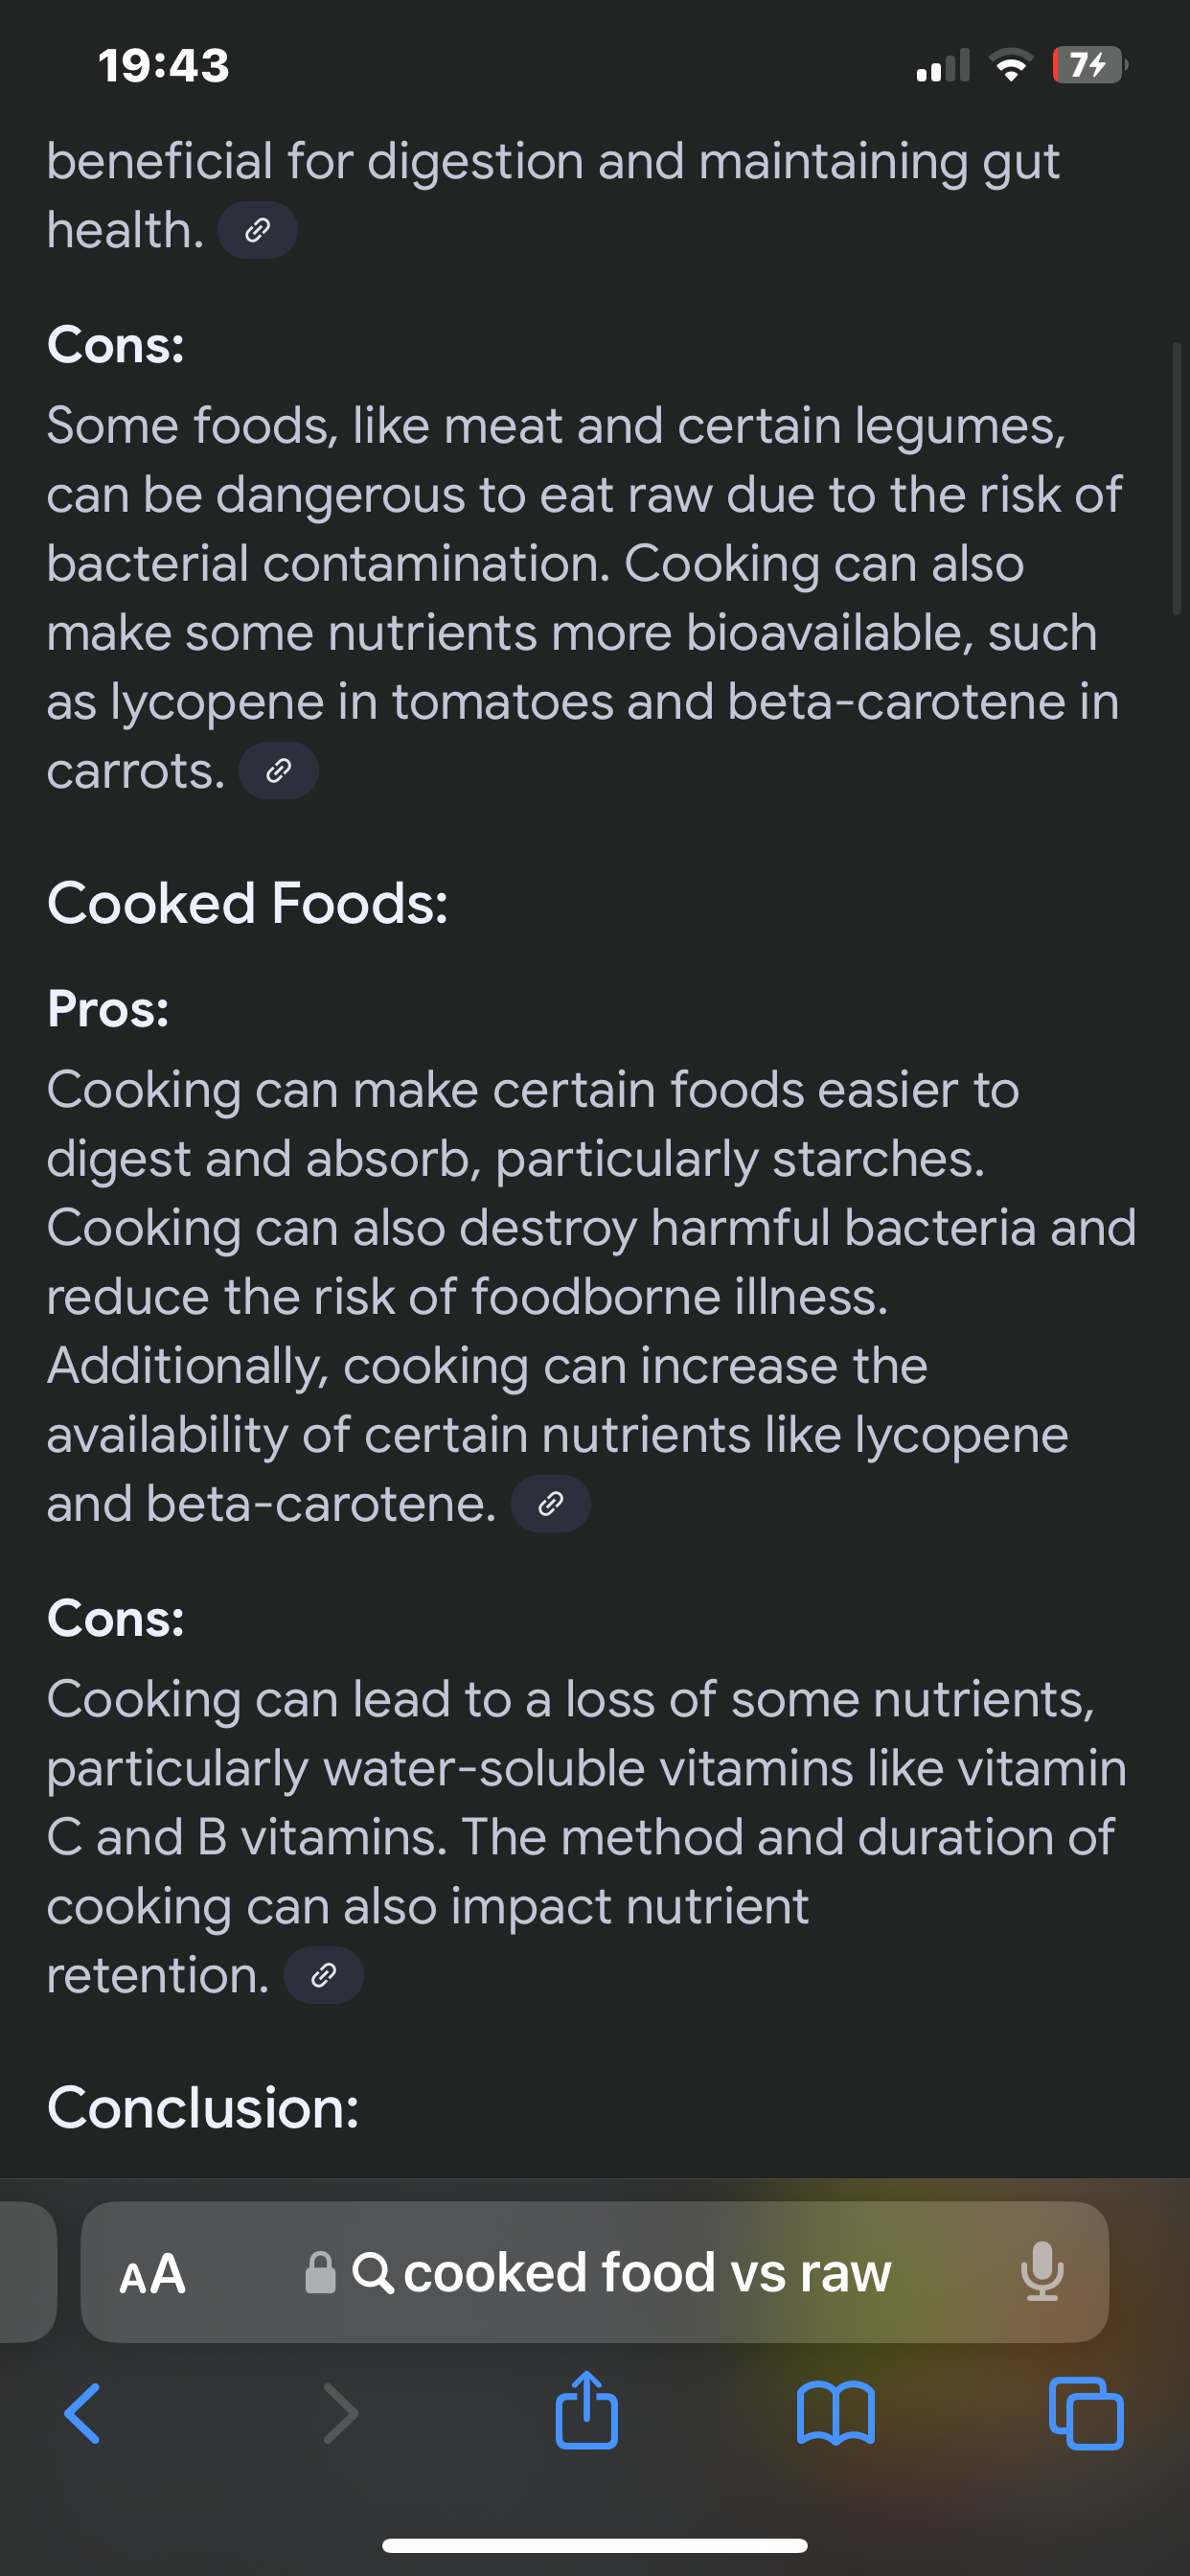The width and height of the screenshot is (1190, 2576).
Task: Tap the padlock icon in address bar
Action: (320, 2273)
